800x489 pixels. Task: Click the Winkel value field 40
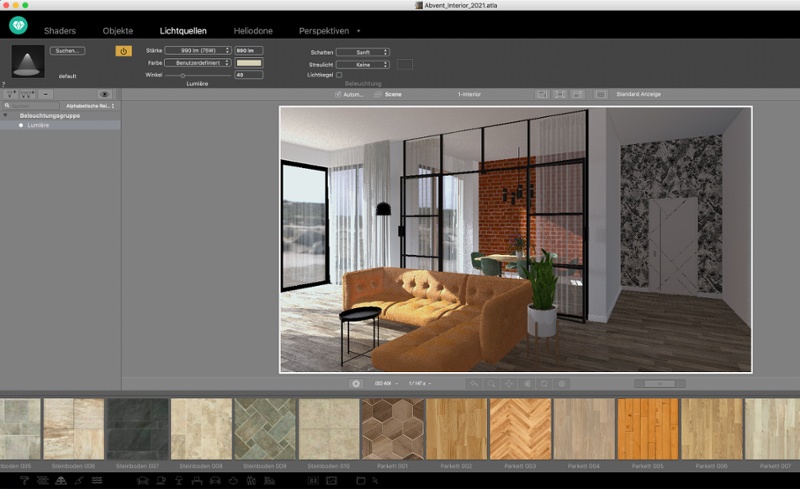click(249, 75)
